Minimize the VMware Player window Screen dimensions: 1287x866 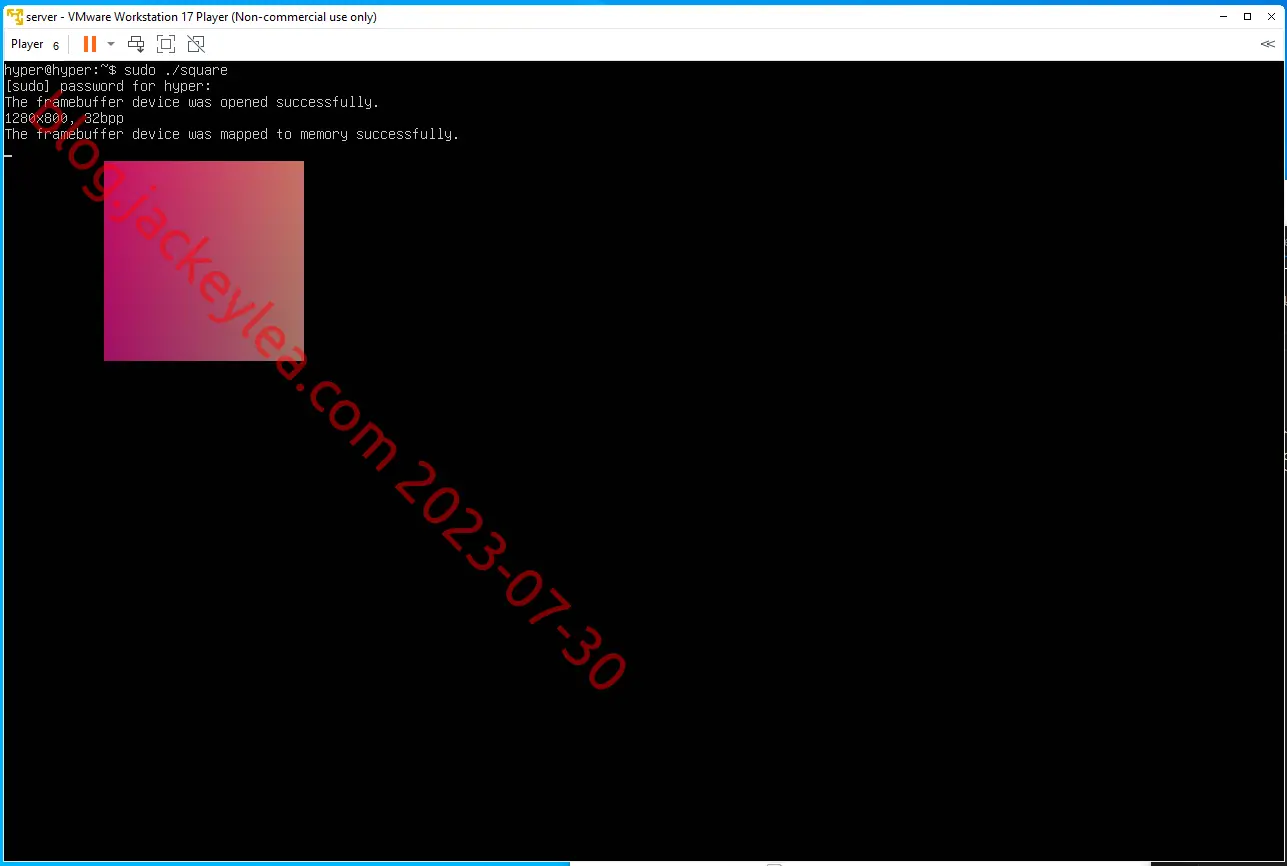tap(1224, 16)
